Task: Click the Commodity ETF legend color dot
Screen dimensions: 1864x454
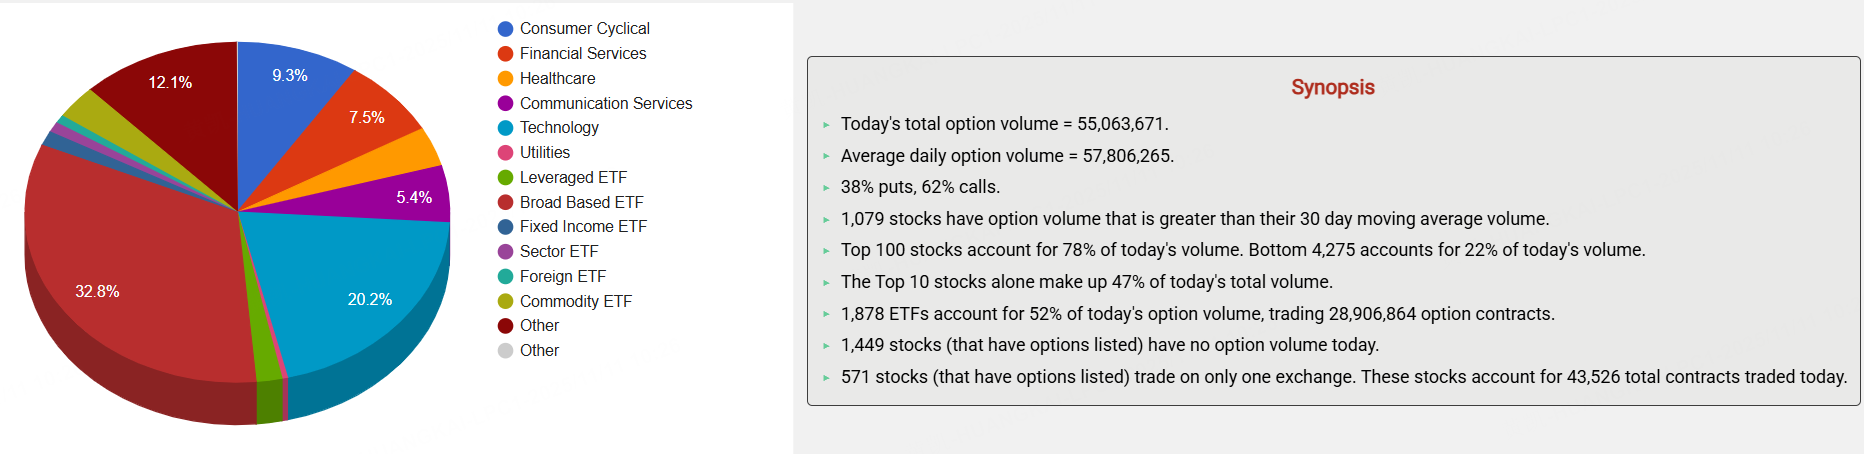Action: [506, 301]
